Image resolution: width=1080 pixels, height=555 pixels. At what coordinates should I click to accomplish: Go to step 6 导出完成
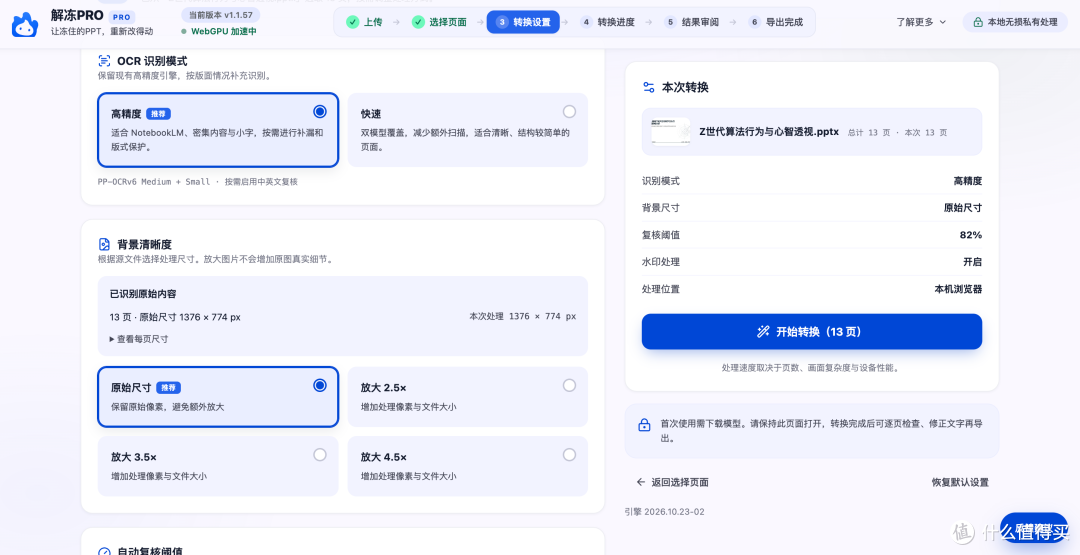[776, 22]
